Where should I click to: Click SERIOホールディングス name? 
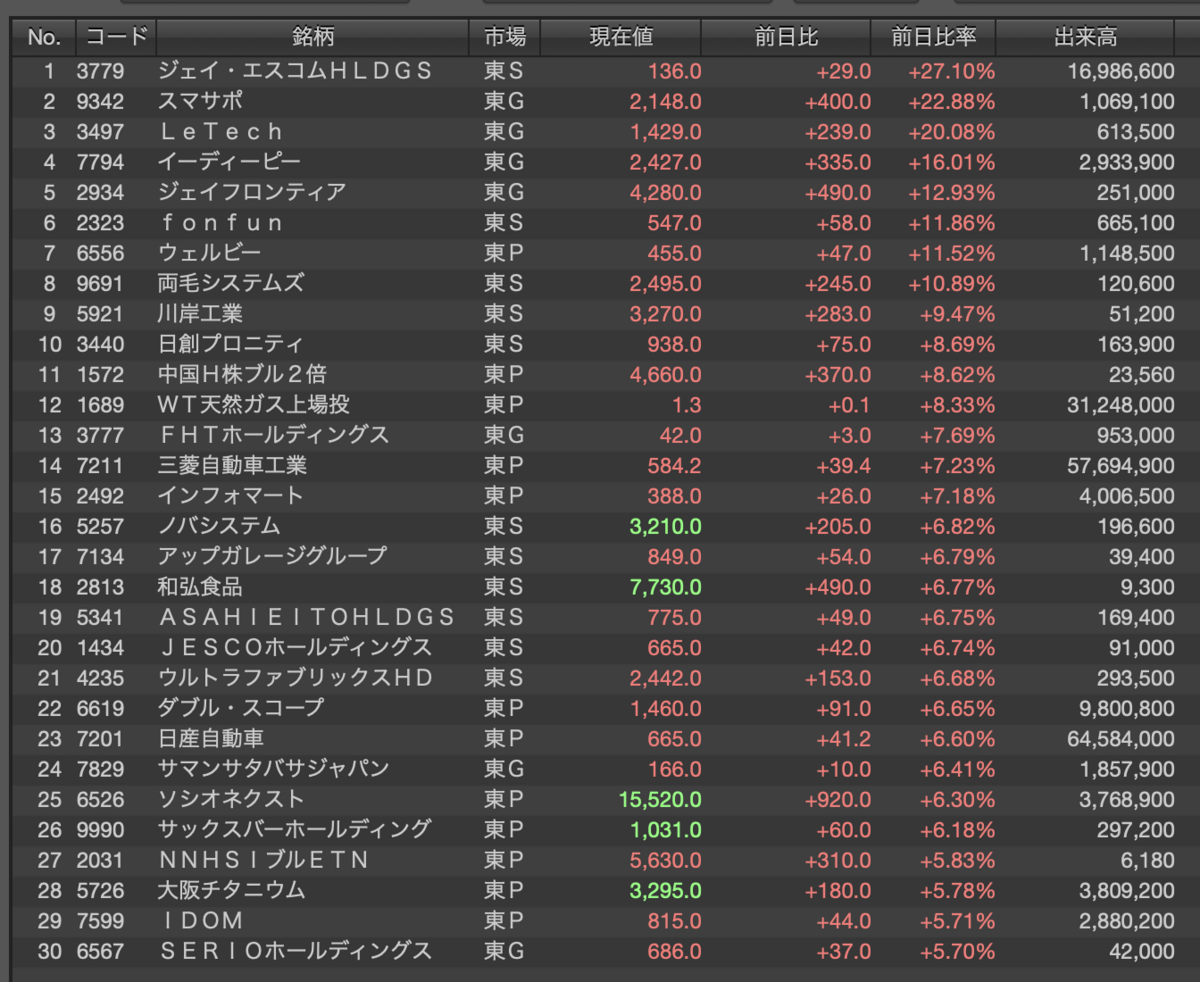[x=295, y=950]
